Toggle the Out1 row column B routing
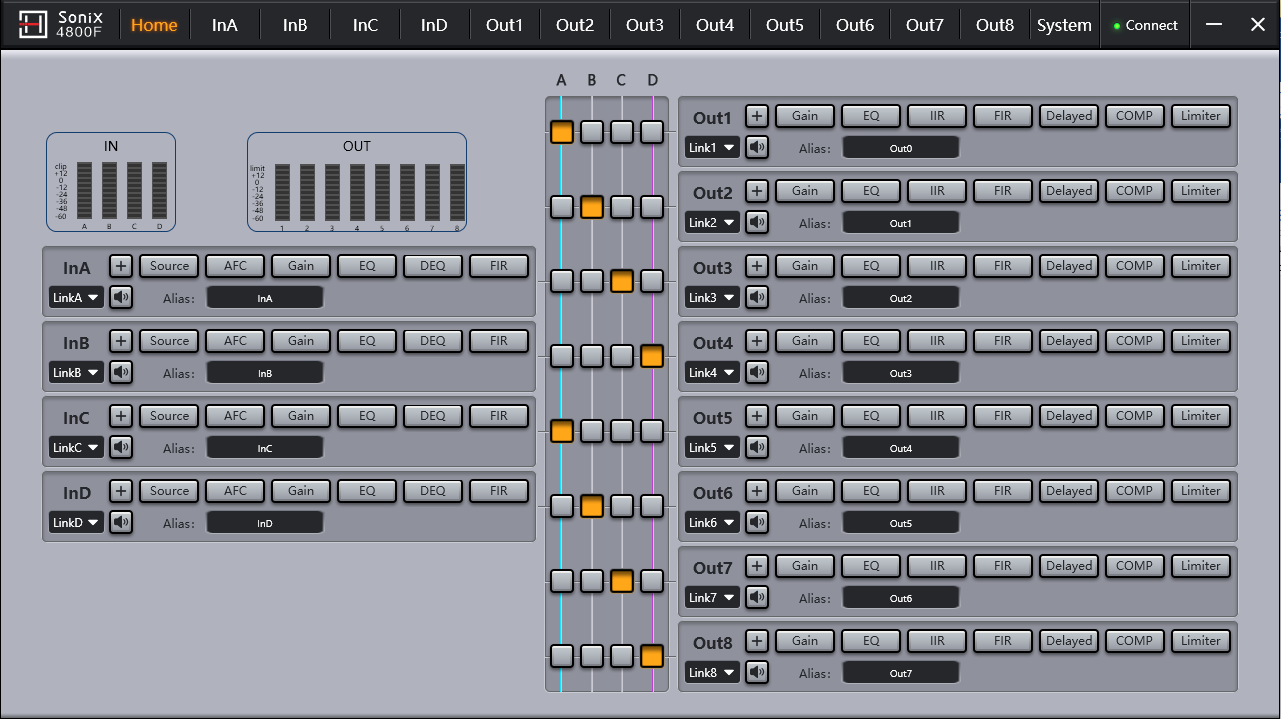This screenshot has width=1281, height=719. (x=592, y=131)
